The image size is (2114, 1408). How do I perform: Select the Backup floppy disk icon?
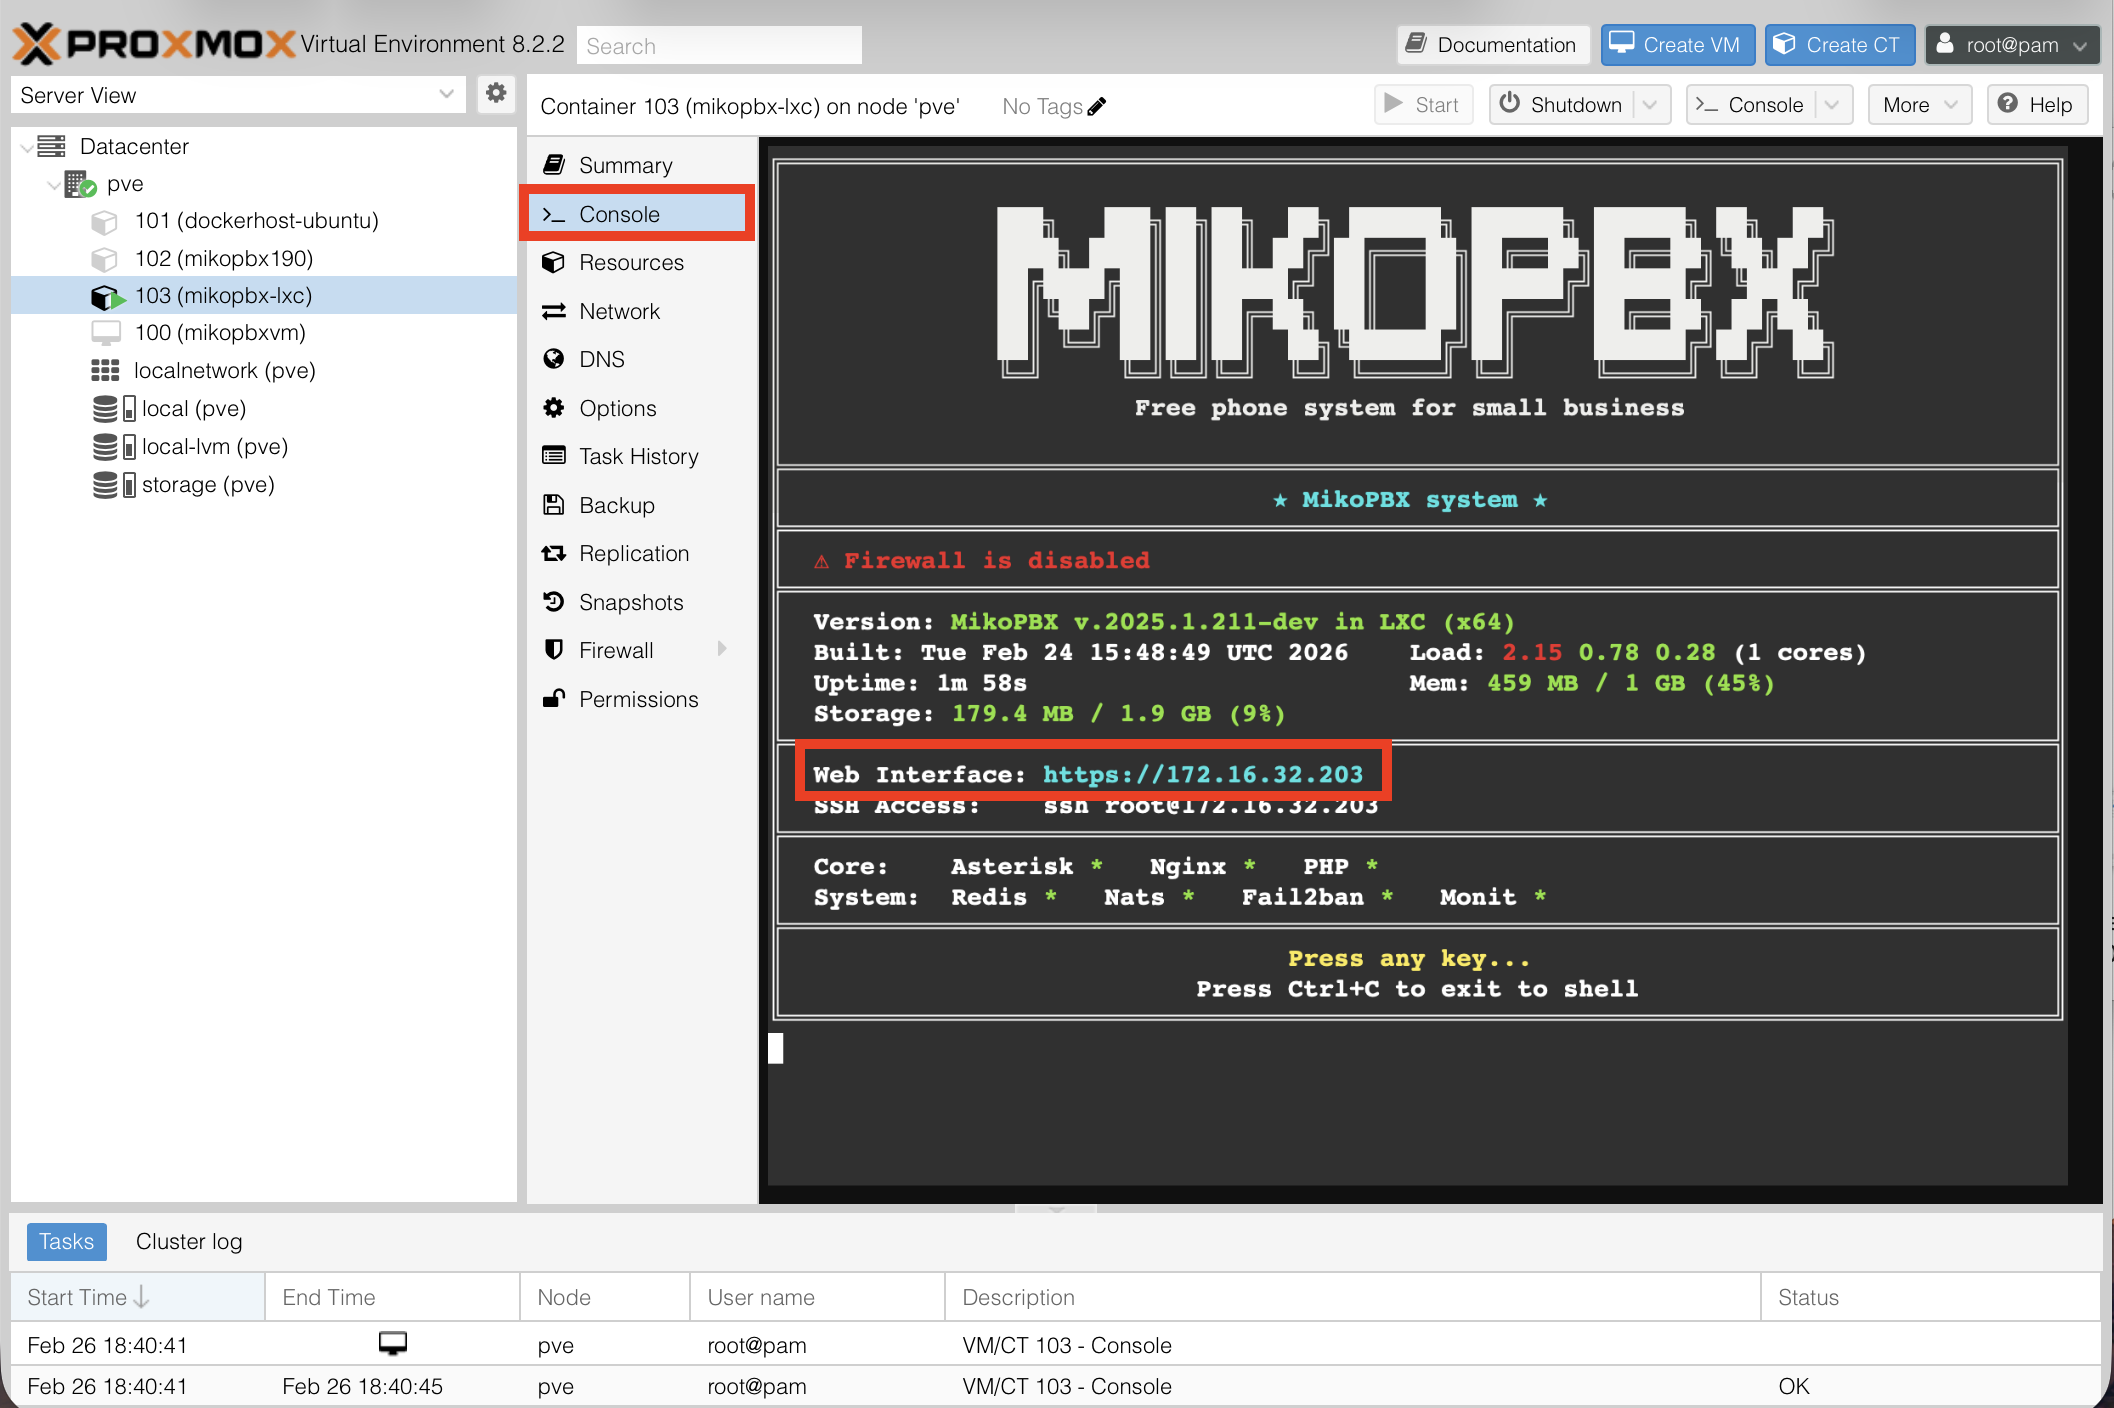(554, 504)
